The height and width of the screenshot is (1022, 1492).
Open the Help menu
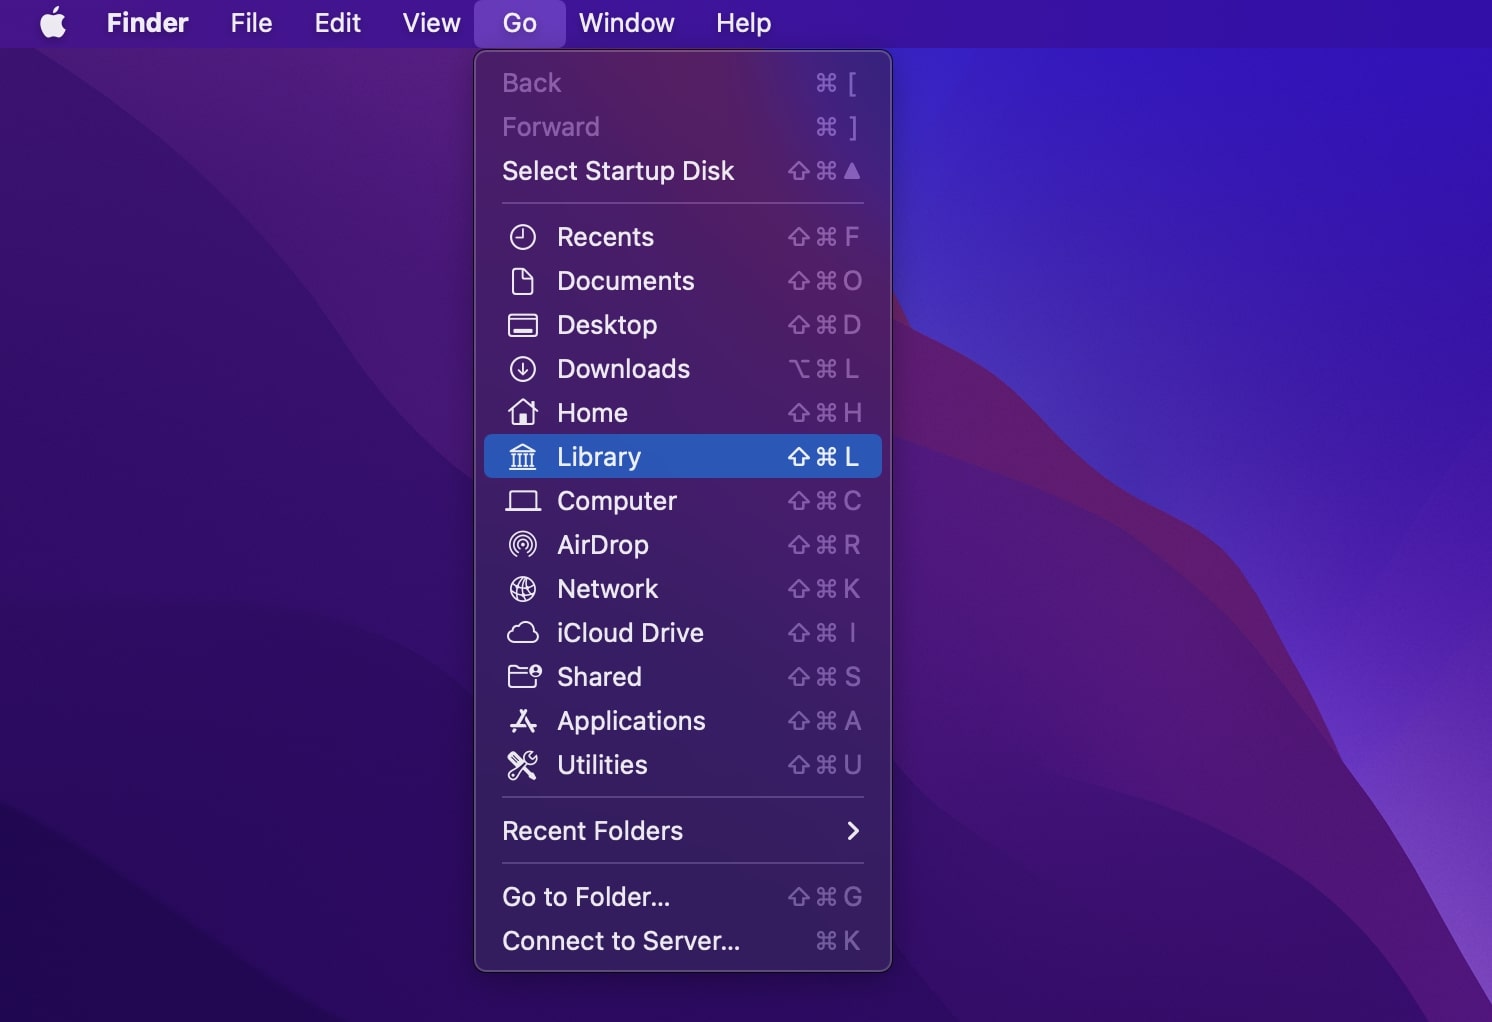[x=744, y=23]
